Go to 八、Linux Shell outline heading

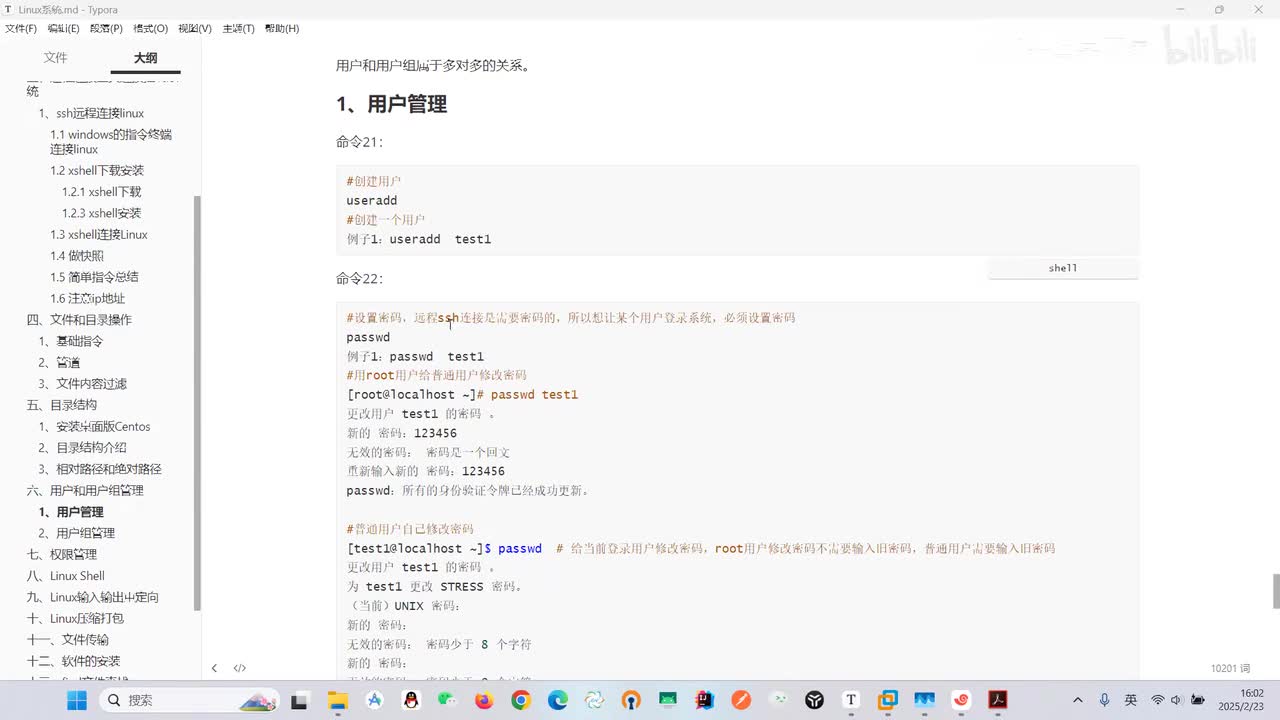pos(66,576)
